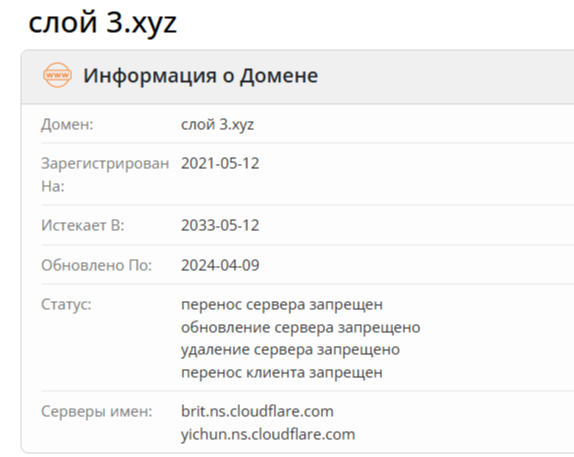The height and width of the screenshot is (457, 574).
Task: Click the Зарегистрирован На label
Action: (105, 175)
